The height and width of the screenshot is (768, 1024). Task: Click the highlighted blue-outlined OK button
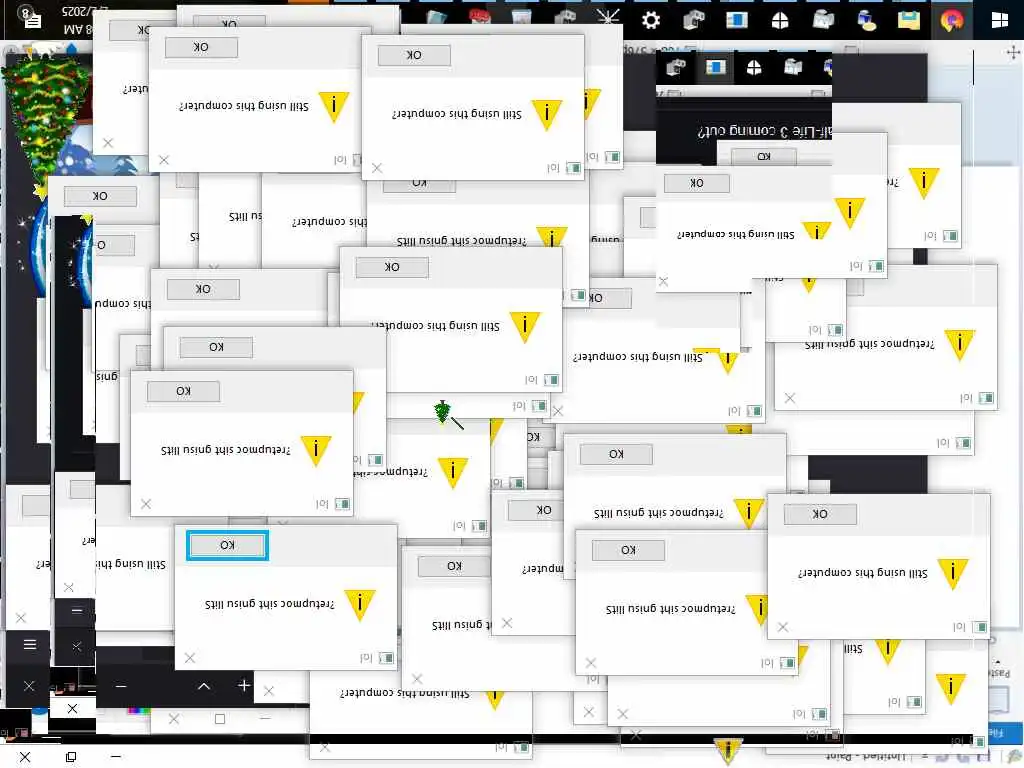tap(227, 545)
